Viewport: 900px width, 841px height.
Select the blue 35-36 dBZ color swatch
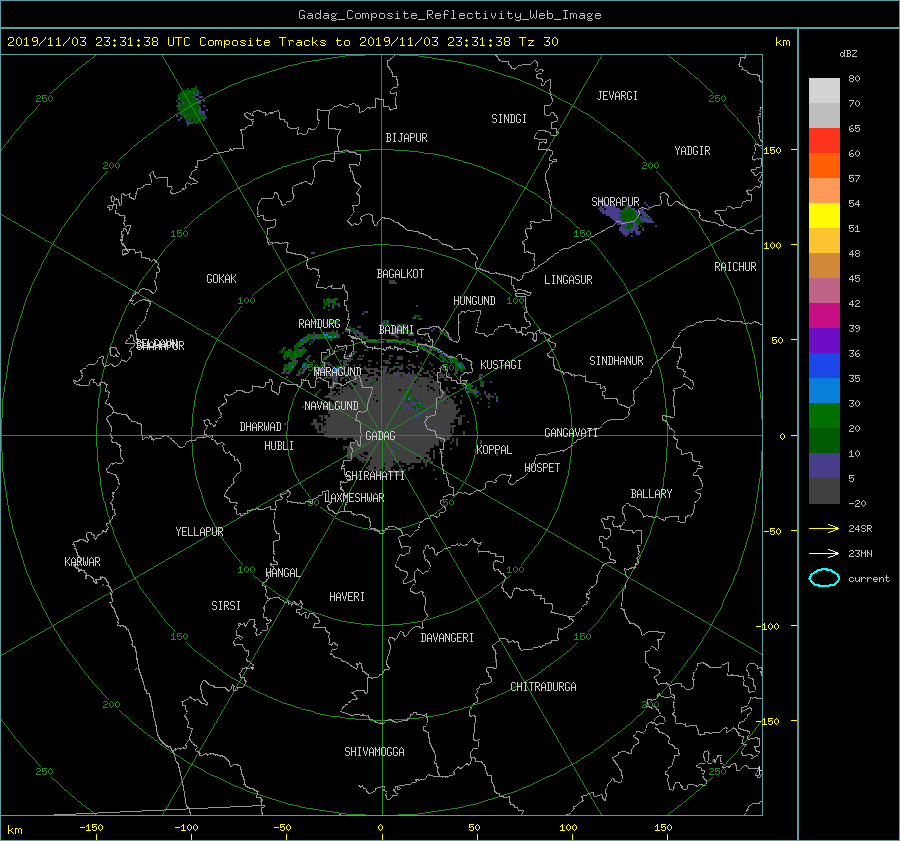pos(824,366)
